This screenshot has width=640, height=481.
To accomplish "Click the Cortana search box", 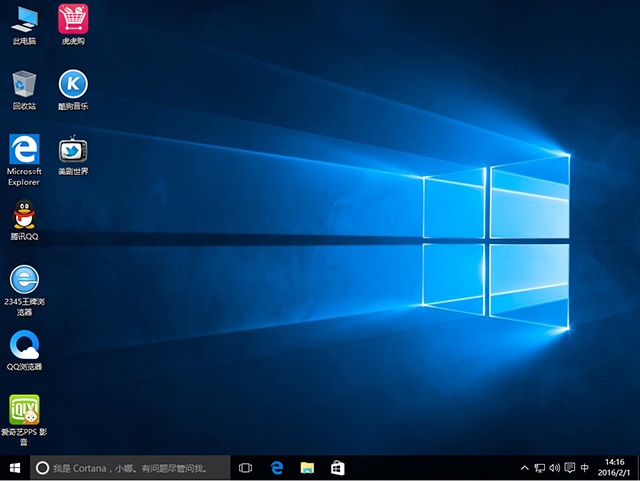I will 130,468.
